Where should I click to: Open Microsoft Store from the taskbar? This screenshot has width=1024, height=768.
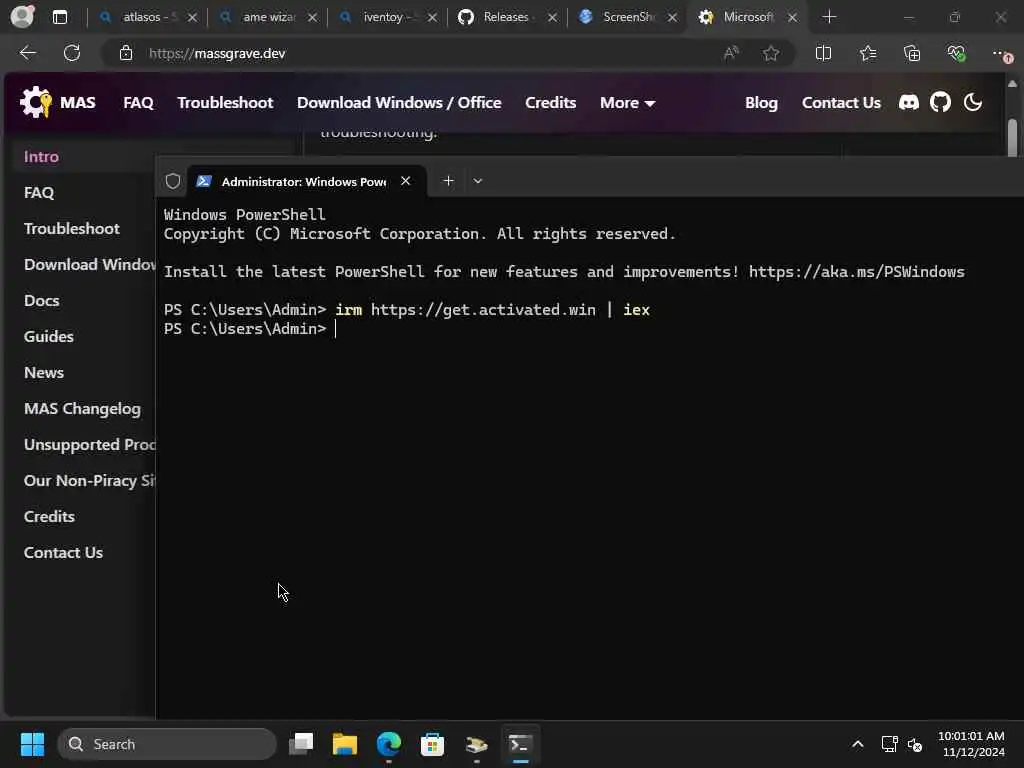click(432, 744)
